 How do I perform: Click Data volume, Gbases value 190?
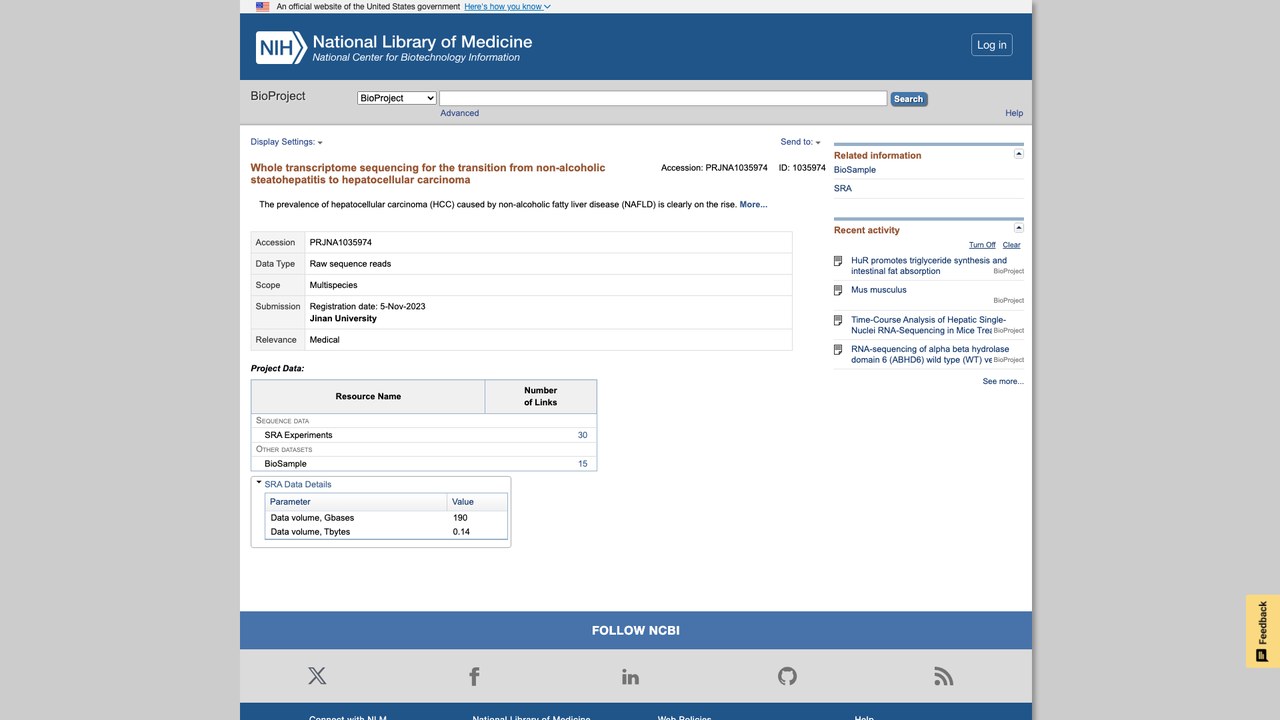460,518
